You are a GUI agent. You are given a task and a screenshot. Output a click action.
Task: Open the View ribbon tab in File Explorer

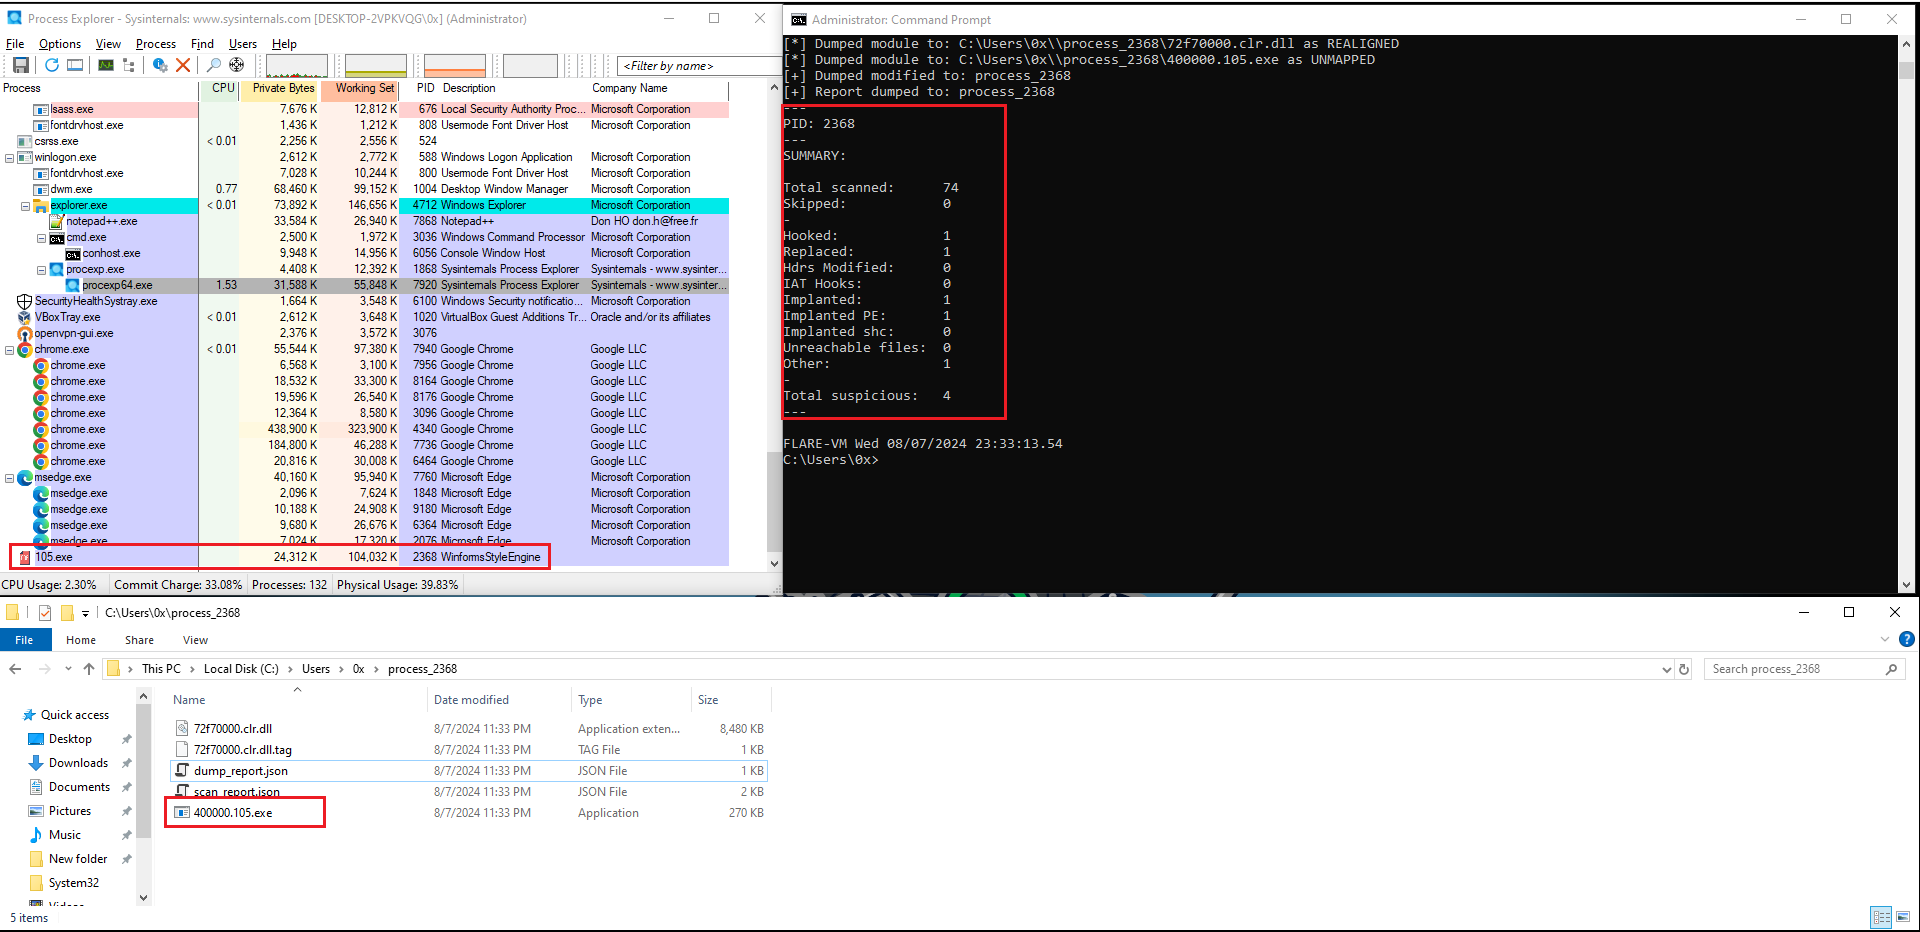(x=195, y=640)
